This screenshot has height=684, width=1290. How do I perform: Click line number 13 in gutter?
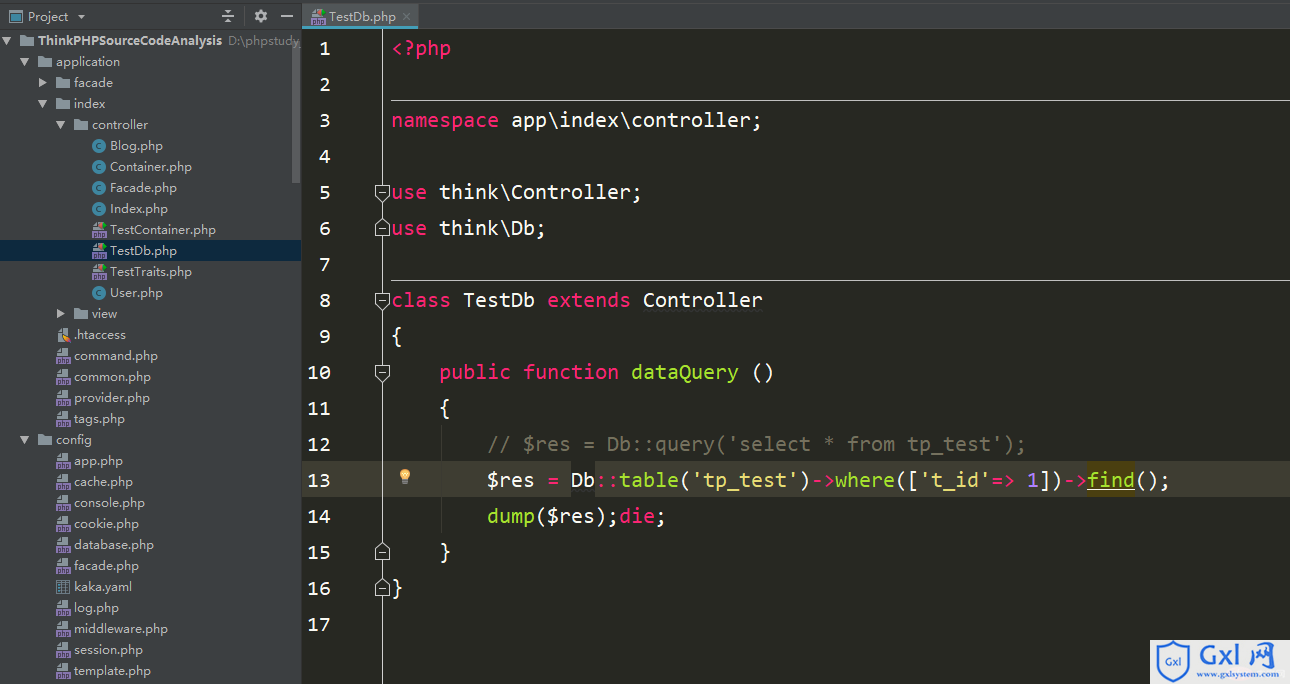click(x=319, y=480)
